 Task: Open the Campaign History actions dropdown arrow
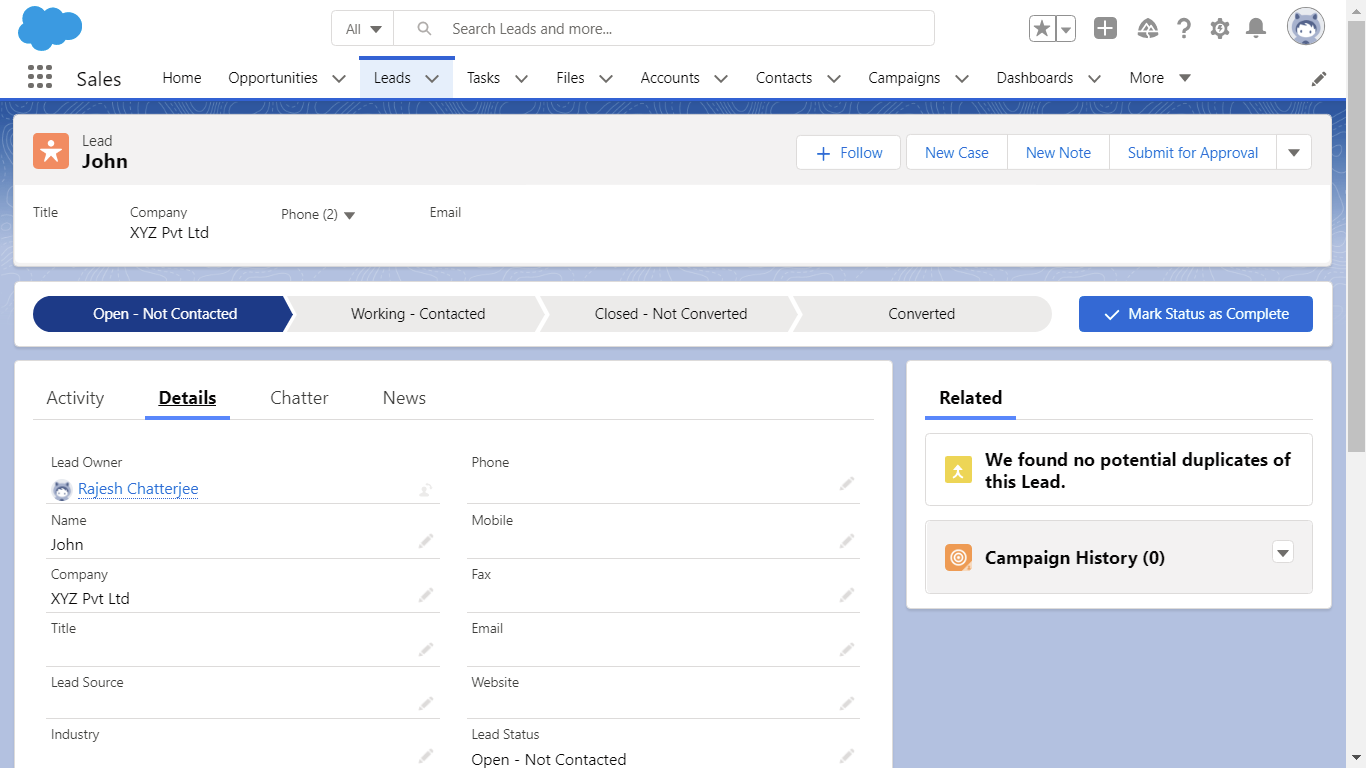tap(1283, 552)
